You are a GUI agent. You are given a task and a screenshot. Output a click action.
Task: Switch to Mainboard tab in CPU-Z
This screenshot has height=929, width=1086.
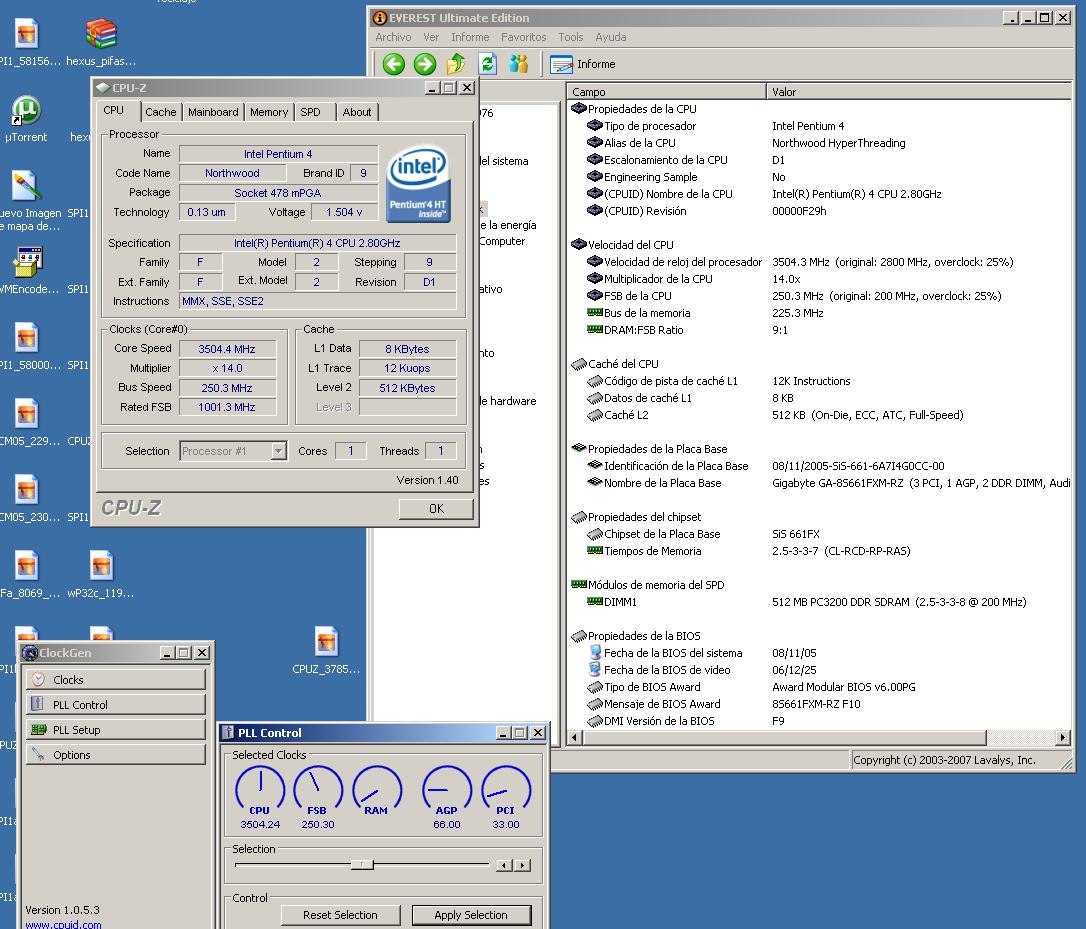[x=213, y=112]
